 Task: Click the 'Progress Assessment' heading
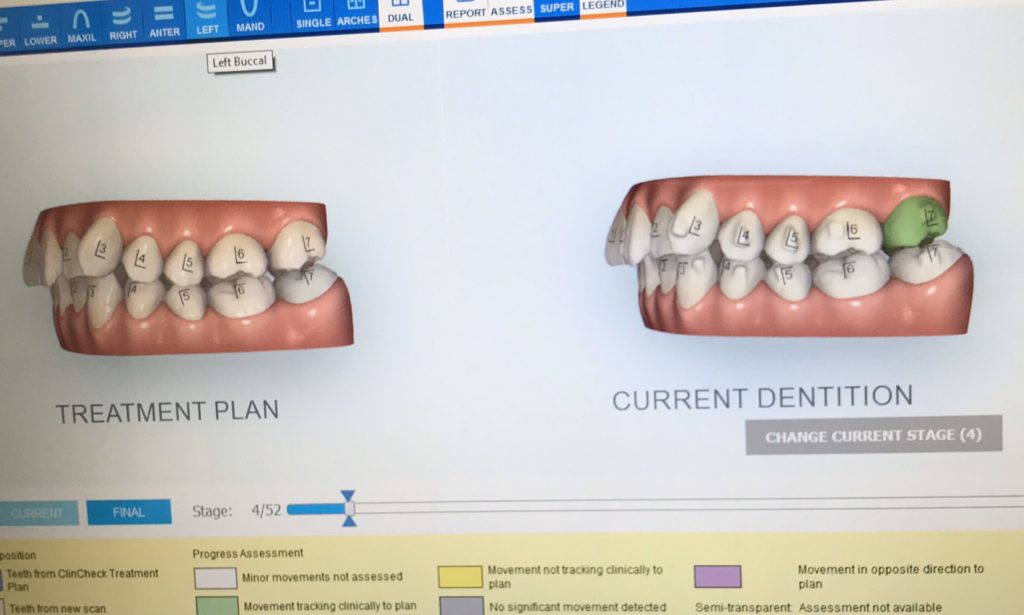tap(248, 553)
